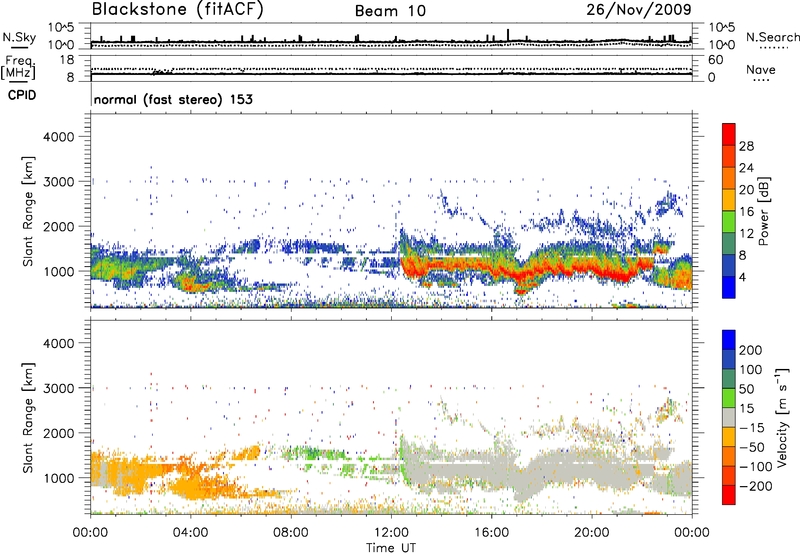Click the '18' frequency axis value
Image resolution: width=800 pixels, height=554 pixels.
(67, 60)
